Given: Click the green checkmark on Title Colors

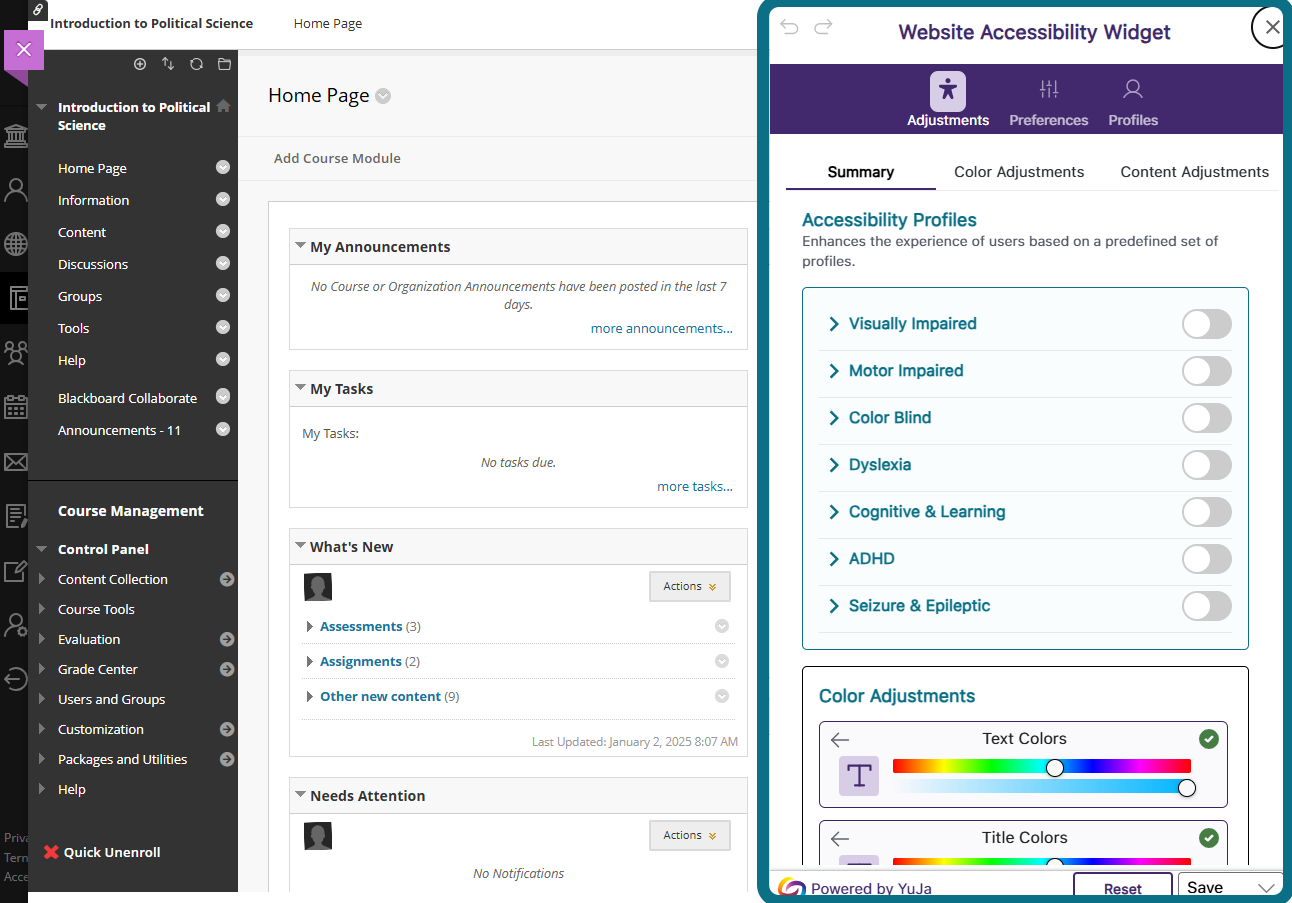Looking at the screenshot, I should click(1209, 838).
